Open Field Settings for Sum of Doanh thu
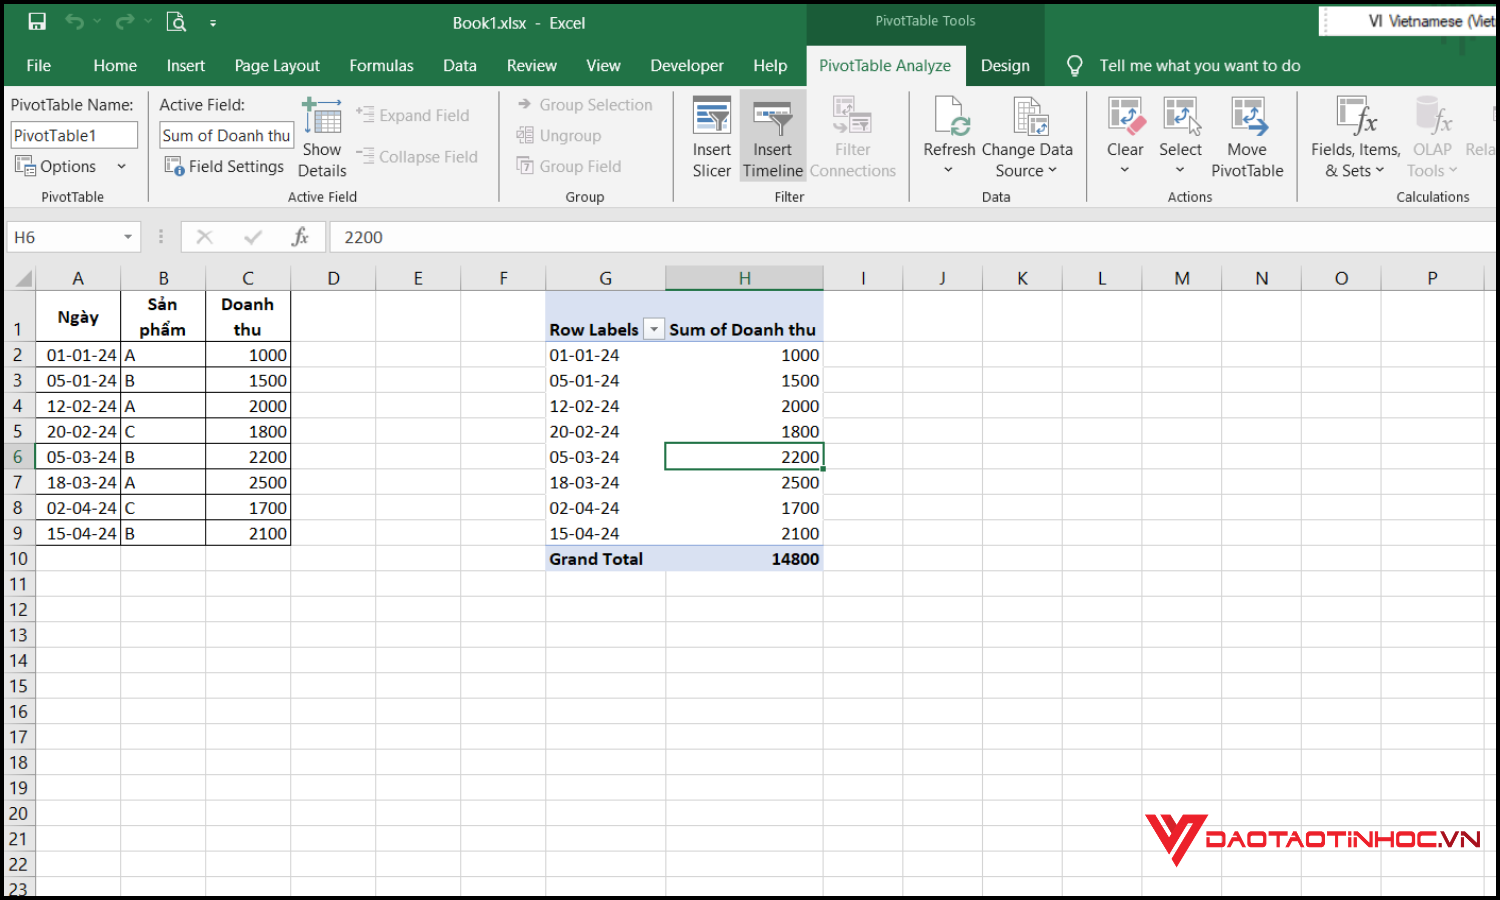The height and width of the screenshot is (900, 1500). pyautogui.click(x=224, y=166)
